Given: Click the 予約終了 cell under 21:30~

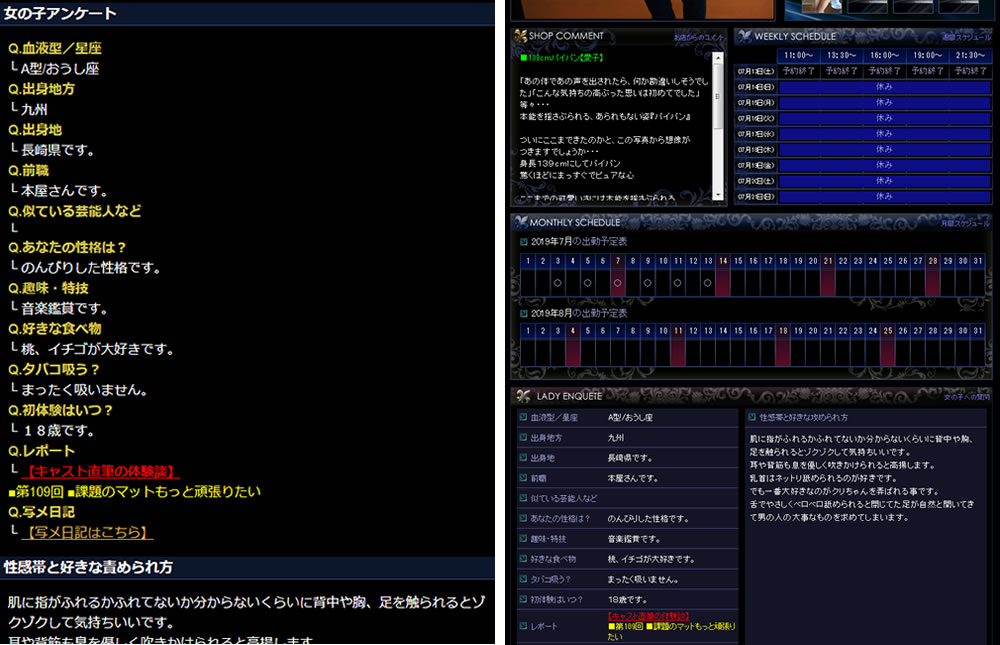Looking at the screenshot, I should 970,71.
